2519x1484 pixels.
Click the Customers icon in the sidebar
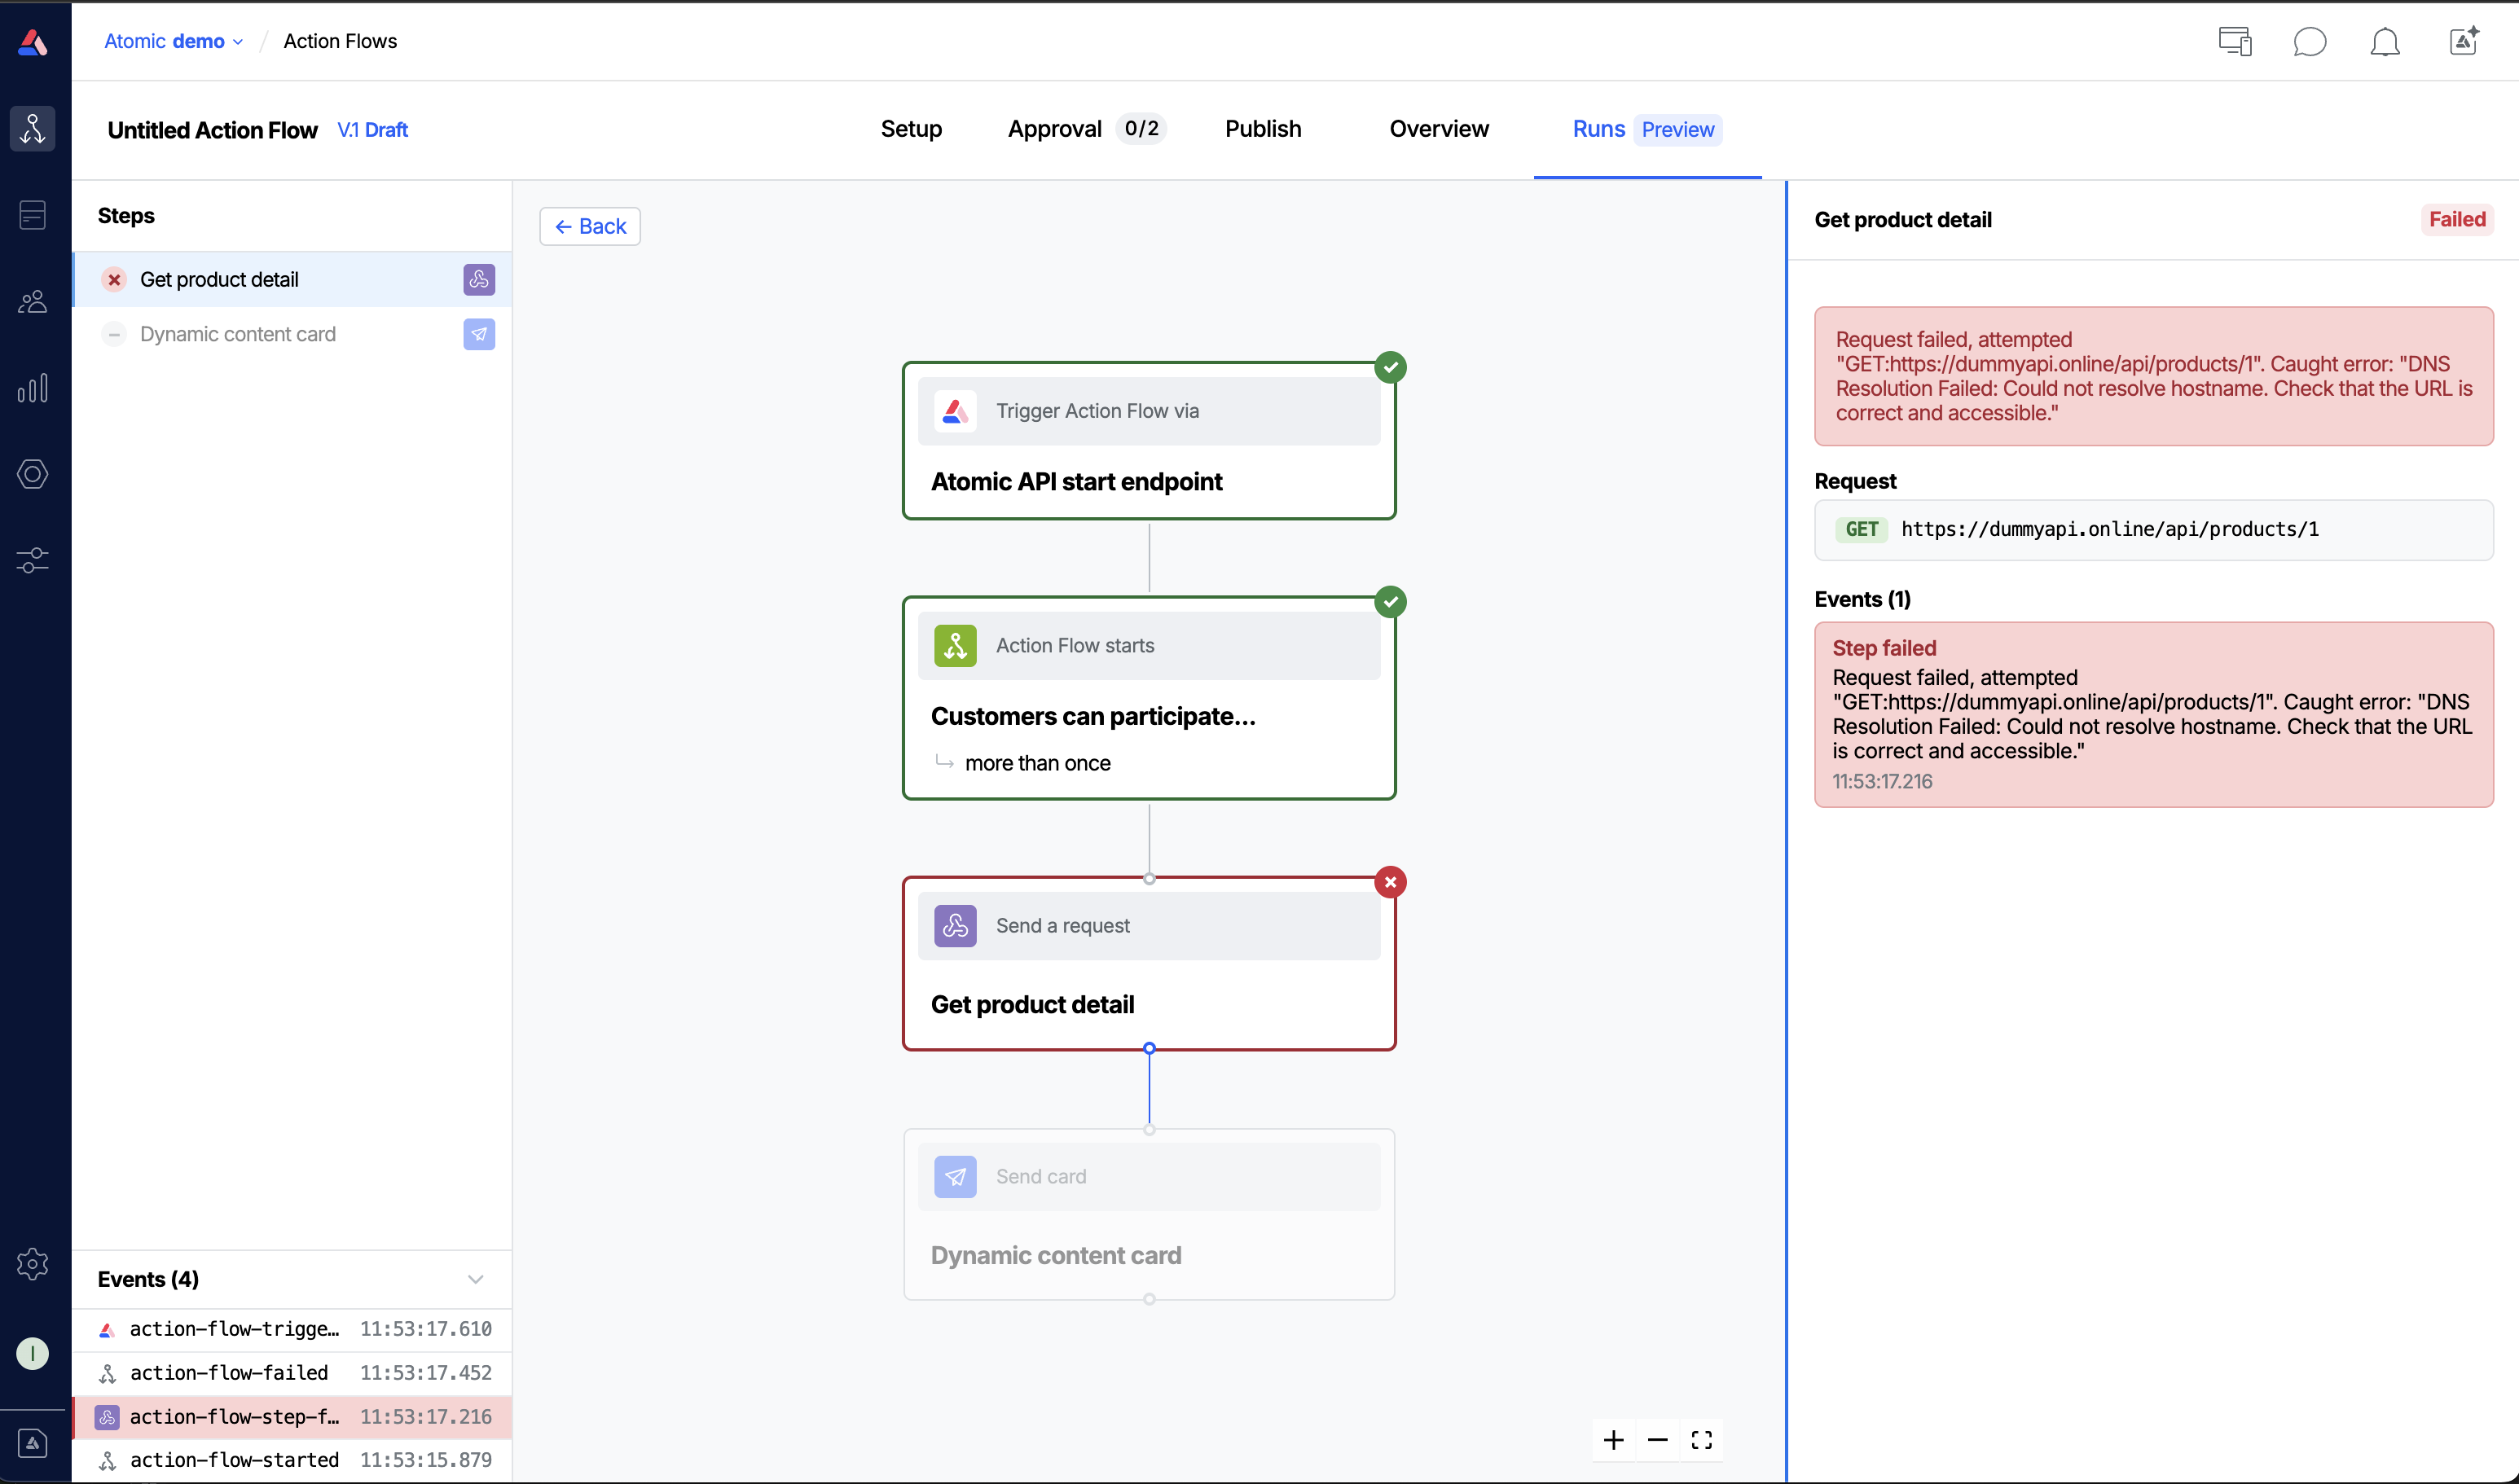click(32, 301)
